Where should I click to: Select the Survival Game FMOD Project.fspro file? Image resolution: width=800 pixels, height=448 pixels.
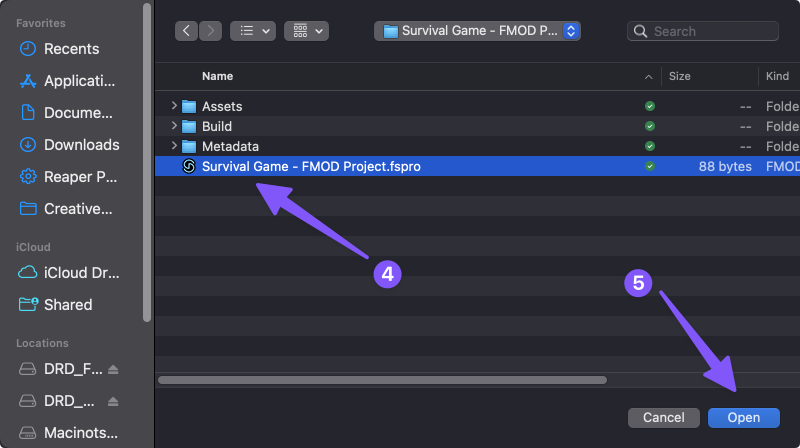(310, 167)
